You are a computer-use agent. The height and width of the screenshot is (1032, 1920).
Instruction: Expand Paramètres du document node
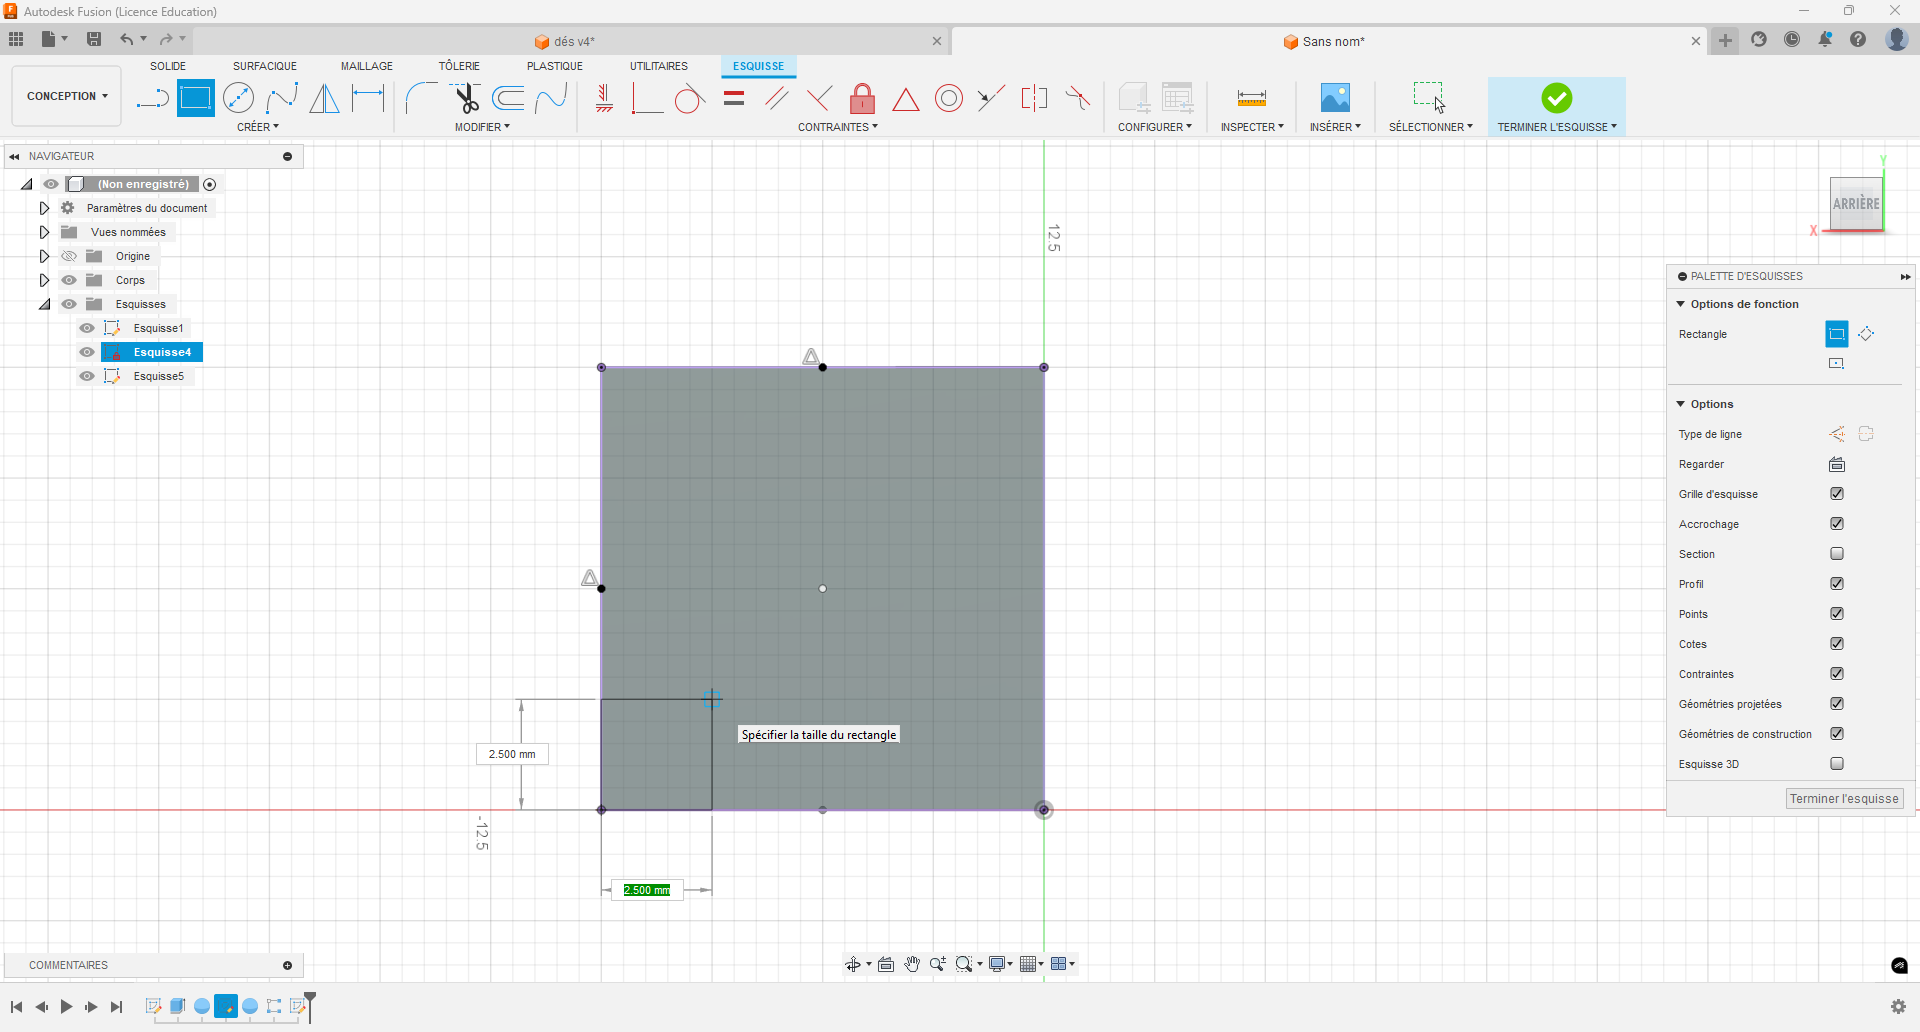(44, 208)
